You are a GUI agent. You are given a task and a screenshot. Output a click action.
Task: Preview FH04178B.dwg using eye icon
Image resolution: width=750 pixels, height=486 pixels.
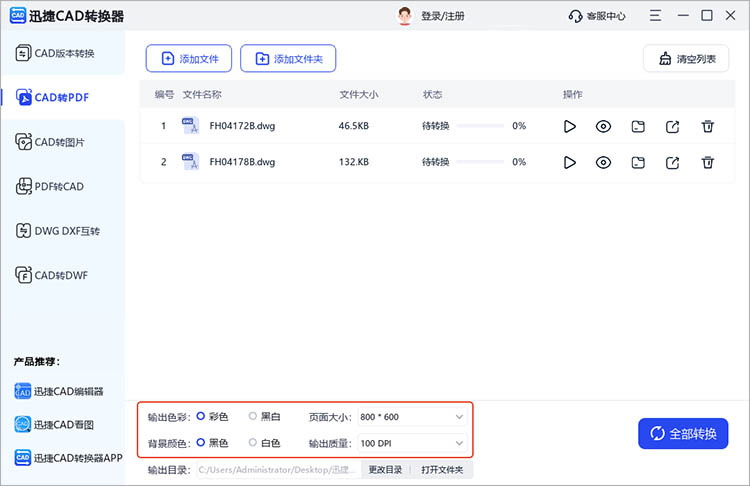pos(603,163)
